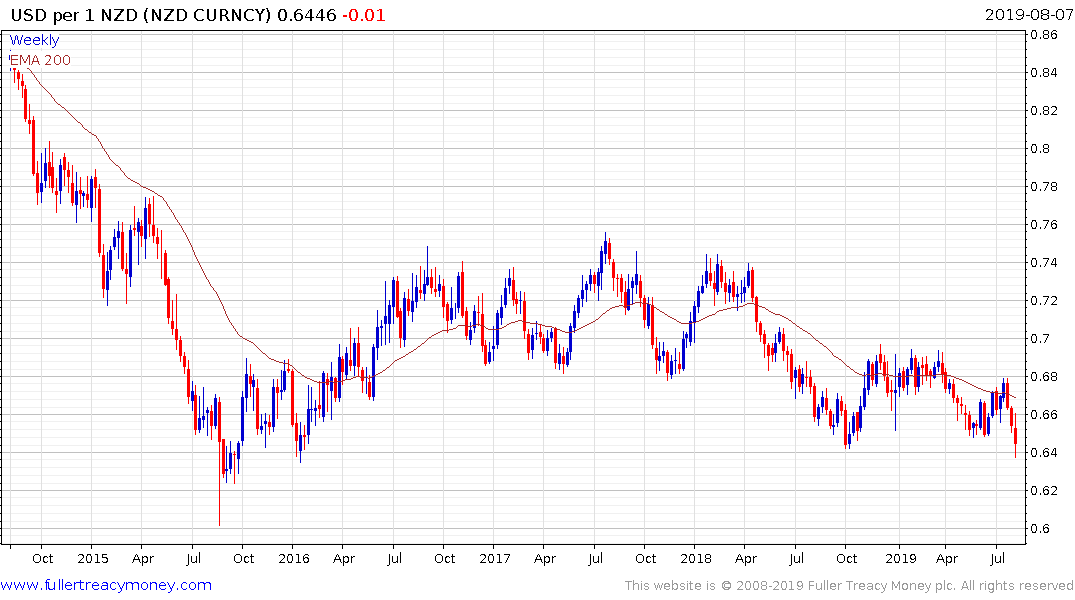Screen dimensions: 1075x600
Task: Open the www.fullertreacymoney.com link
Action: pos(106,585)
